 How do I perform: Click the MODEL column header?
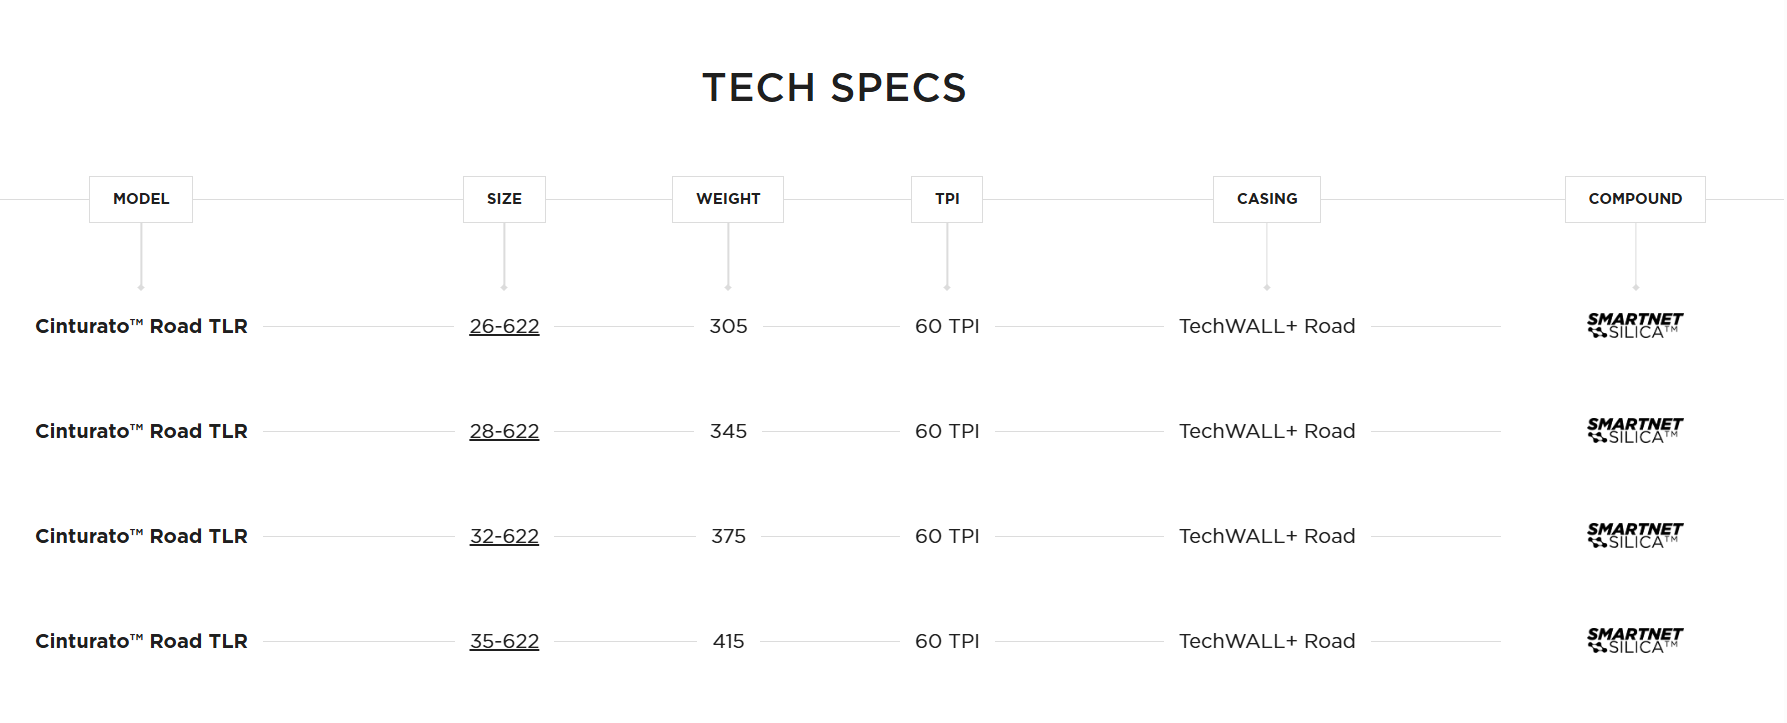(141, 199)
